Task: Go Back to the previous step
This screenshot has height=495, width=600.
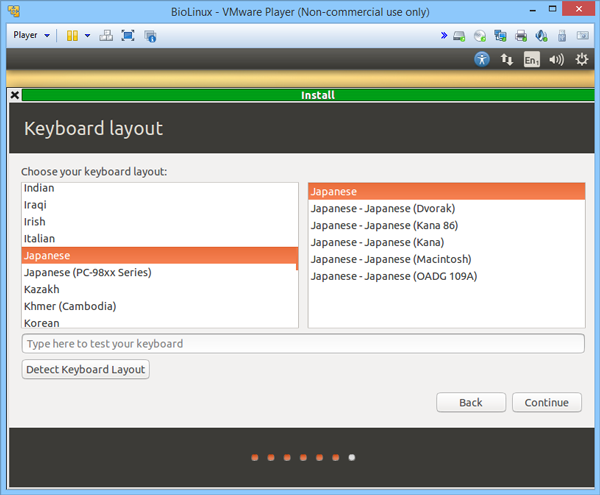Action: click(471, 402)
